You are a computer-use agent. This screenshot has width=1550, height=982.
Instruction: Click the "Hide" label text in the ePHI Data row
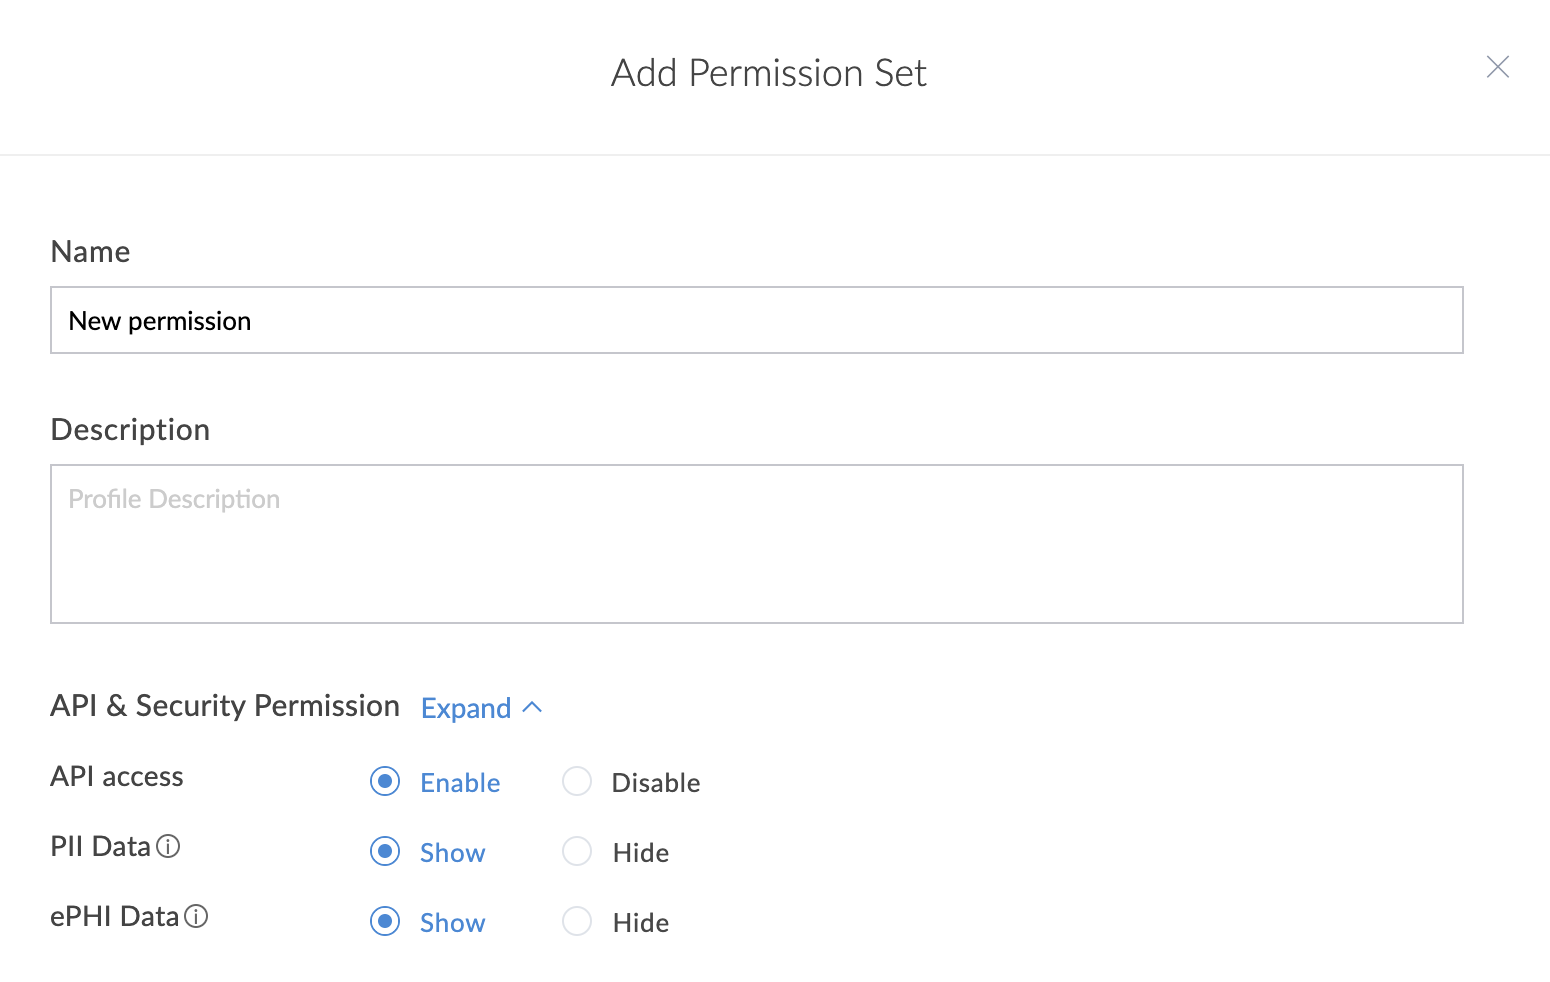click(x=640, y=923)
